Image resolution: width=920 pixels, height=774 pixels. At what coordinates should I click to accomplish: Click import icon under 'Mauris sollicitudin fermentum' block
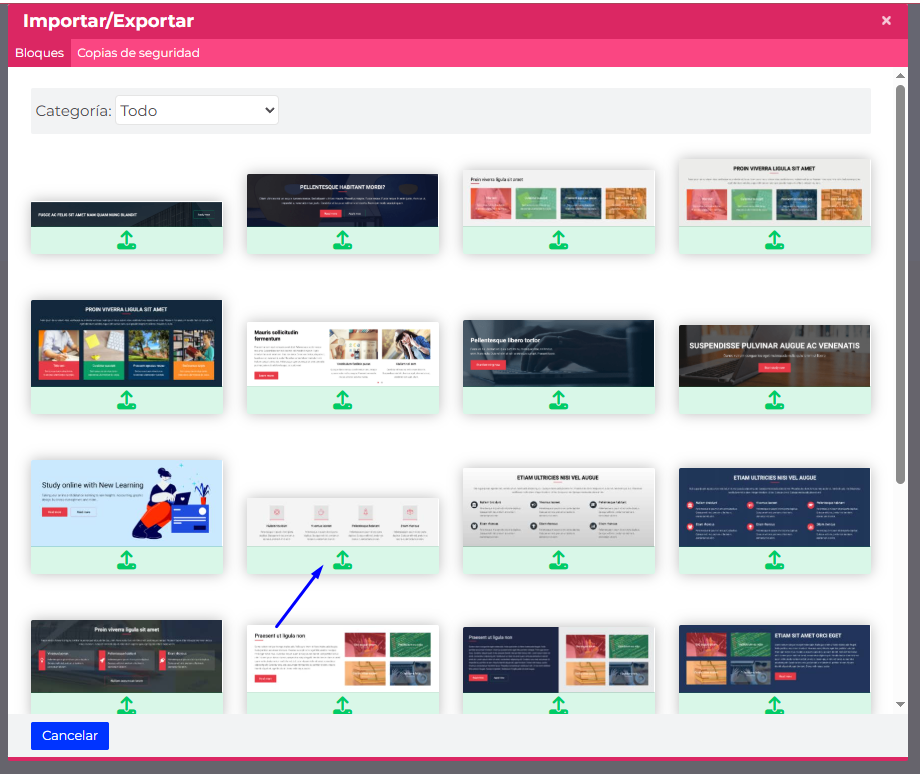point(342,400)
